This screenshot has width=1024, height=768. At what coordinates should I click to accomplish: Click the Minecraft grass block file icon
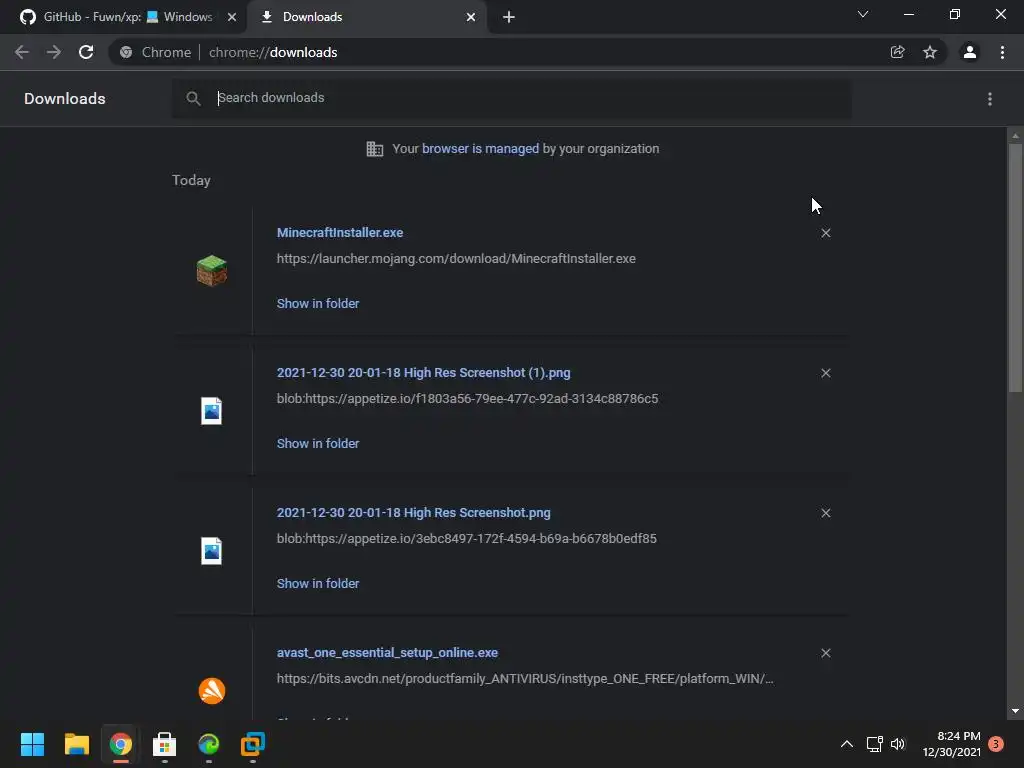point(212,271)
